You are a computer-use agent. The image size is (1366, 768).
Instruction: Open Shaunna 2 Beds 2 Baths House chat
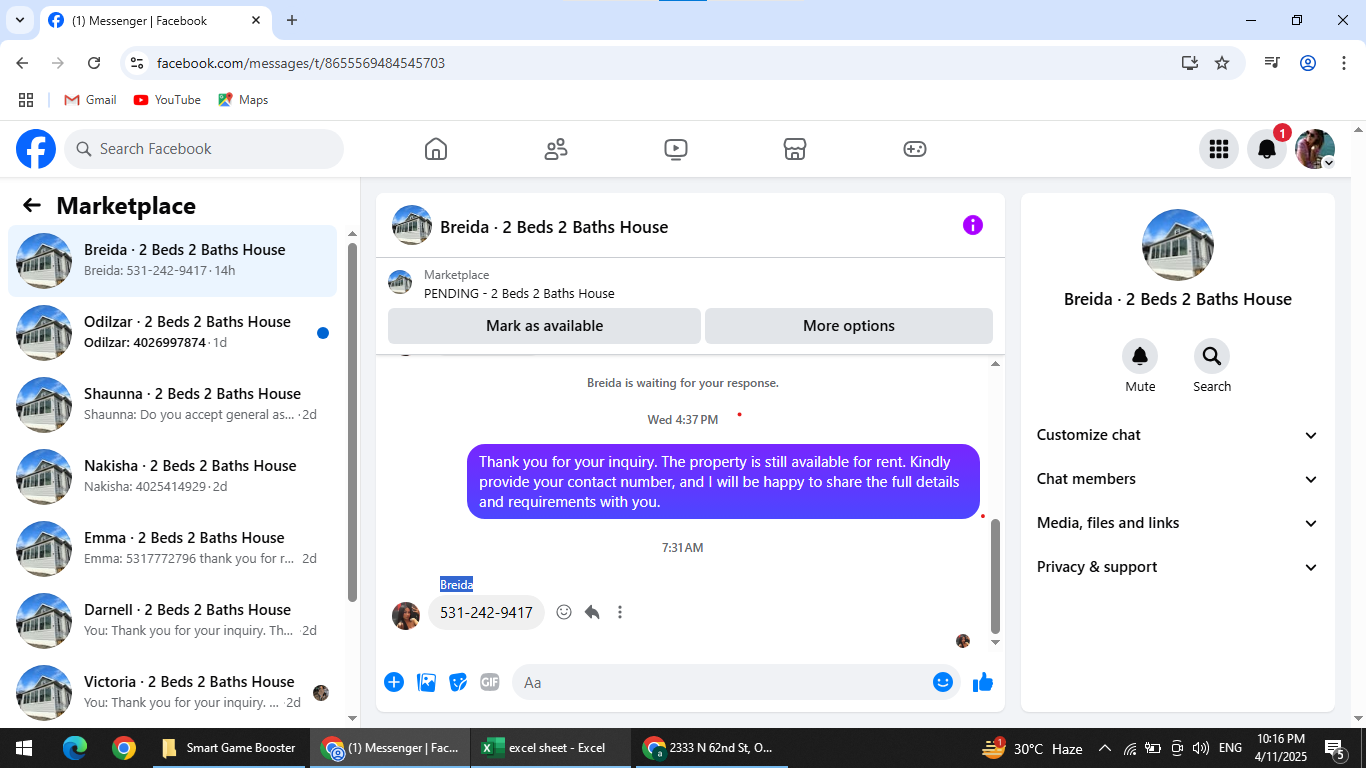[x=172, y=405]
